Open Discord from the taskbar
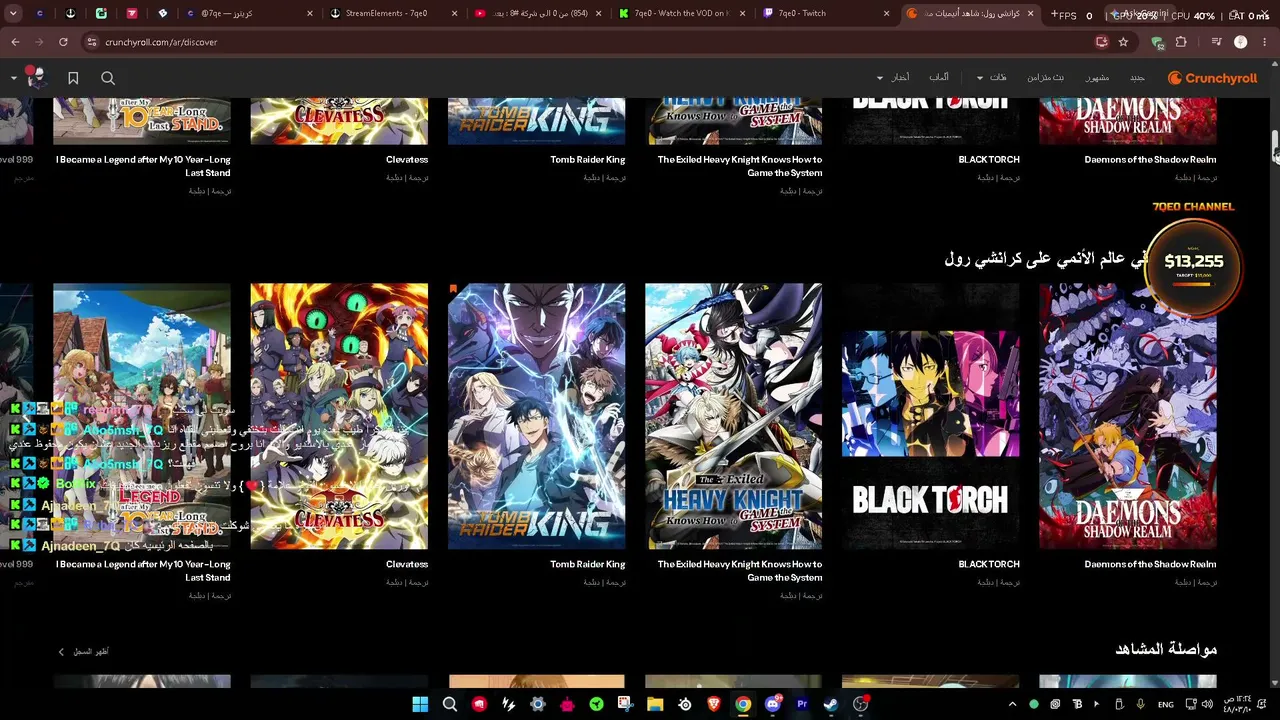The height and width of the screenshot is (720, 1280). click(773, 704)
